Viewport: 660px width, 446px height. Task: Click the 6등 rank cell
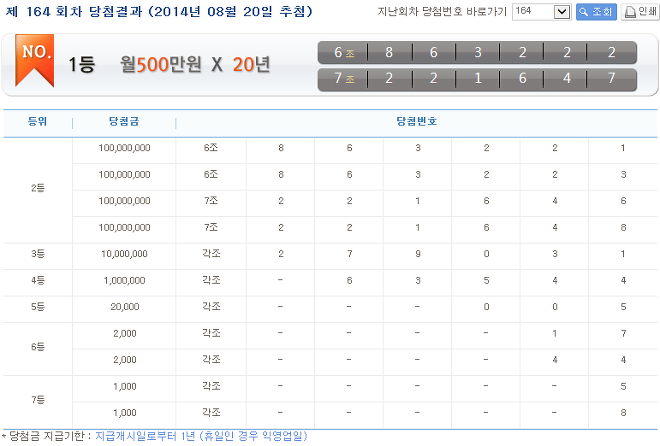37,347
